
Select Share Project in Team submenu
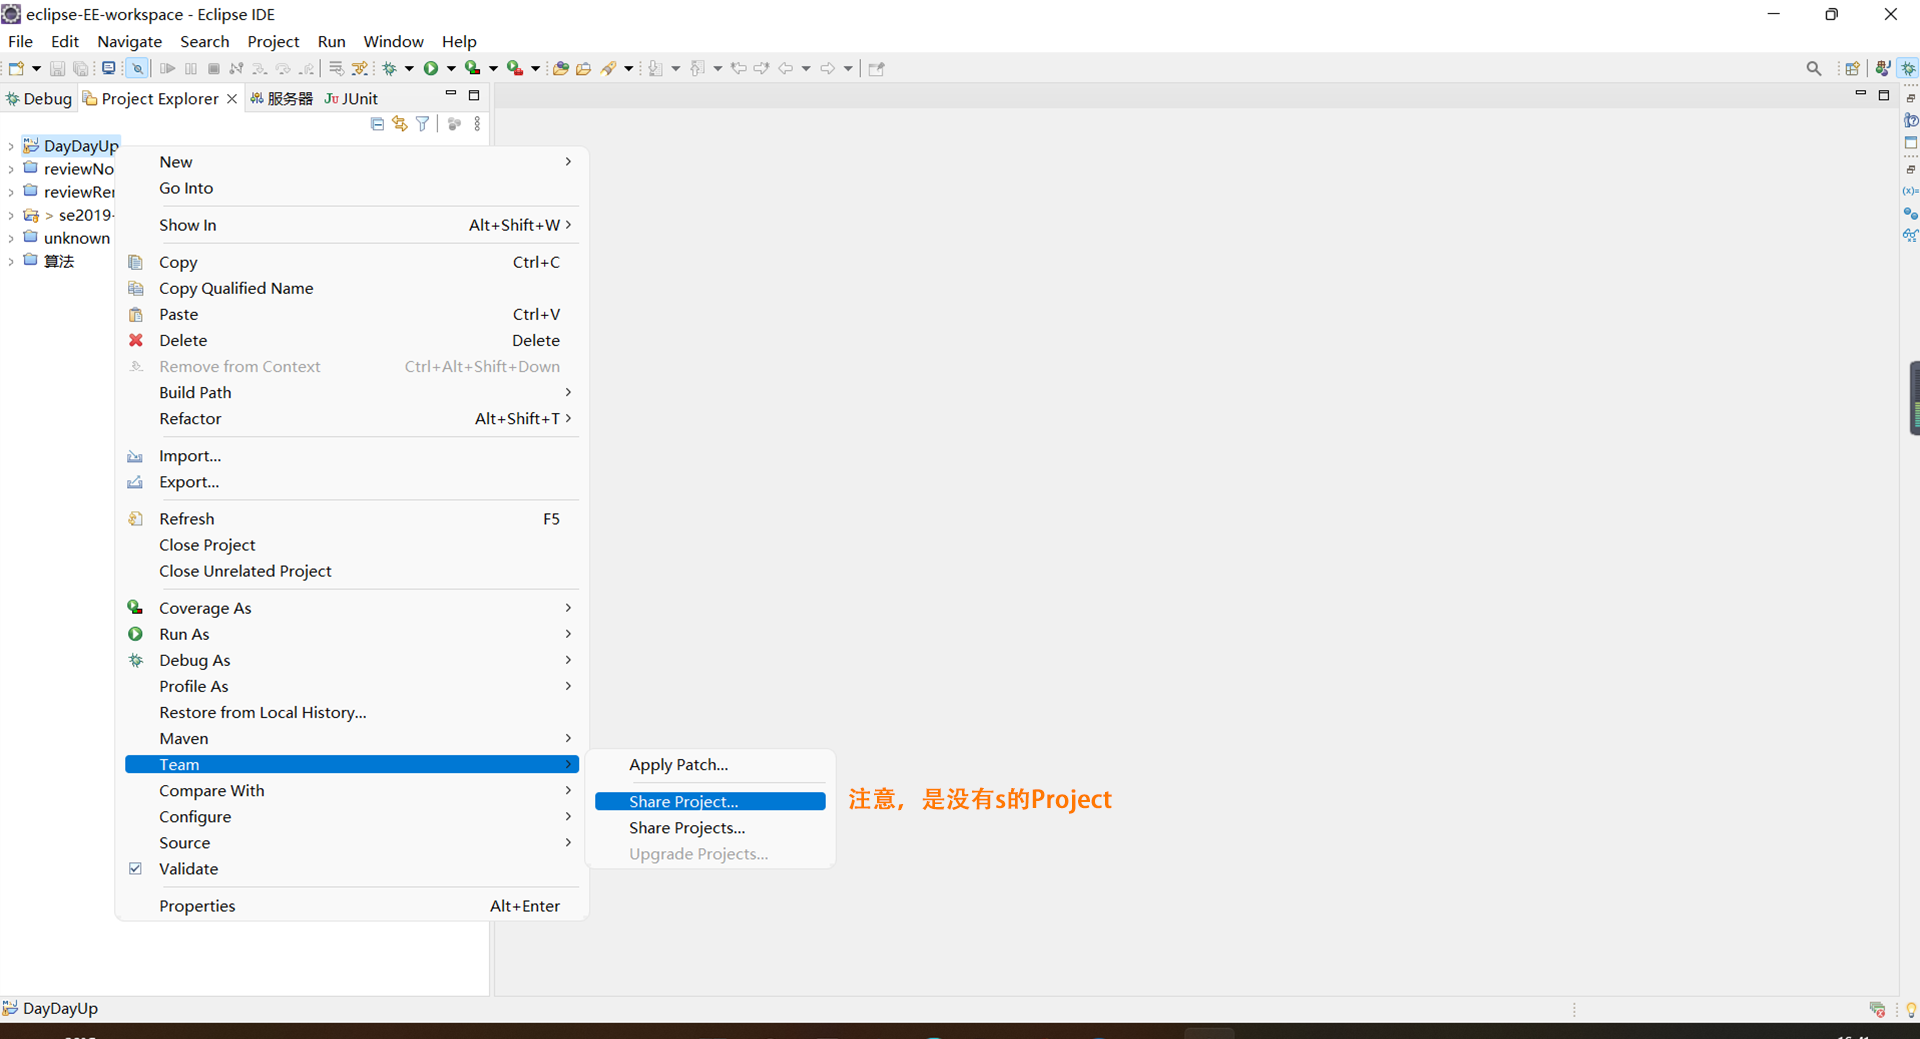pyautogui.click(x=683, y=800)
